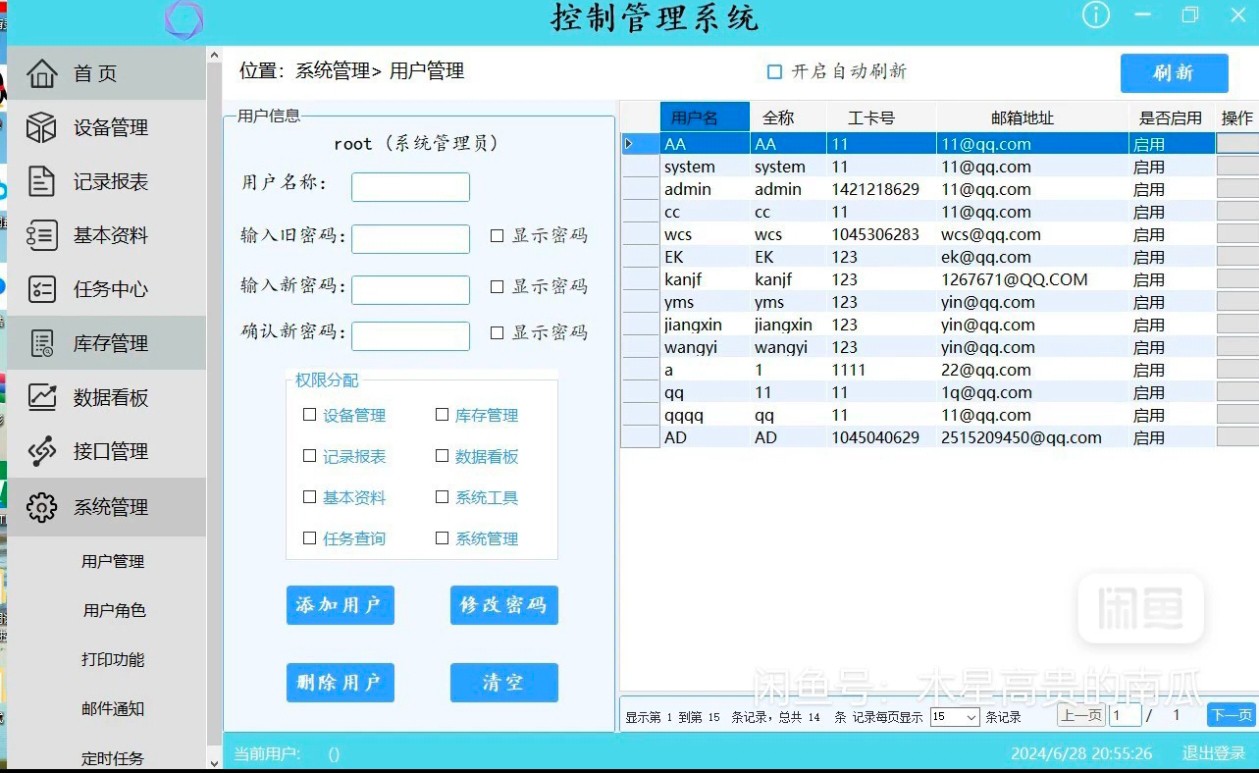1259x773 pixels.
Task: Click the 接口管理 interface icon
Action: point(42,451)
